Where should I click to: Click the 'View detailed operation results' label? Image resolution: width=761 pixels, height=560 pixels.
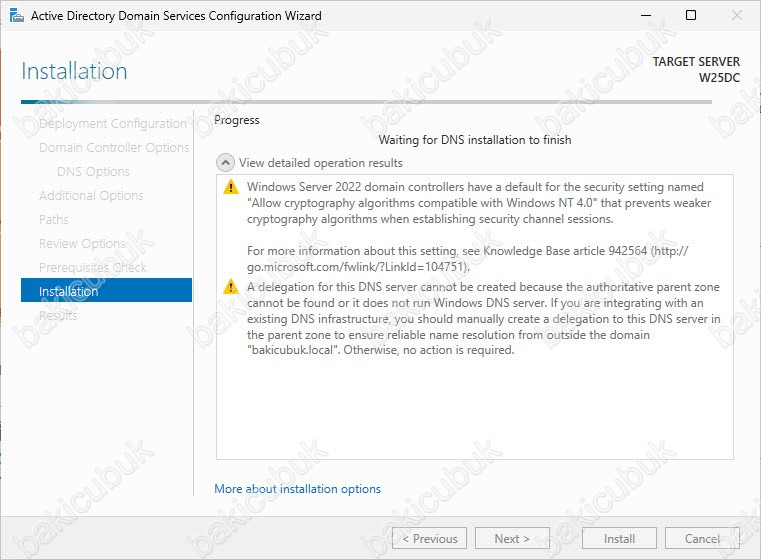(x=321, y=163)
